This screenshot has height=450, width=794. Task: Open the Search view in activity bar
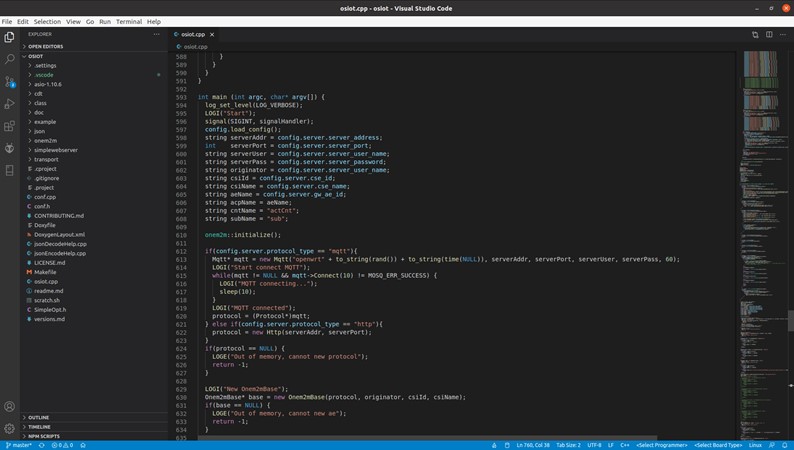tap(9, 59)
